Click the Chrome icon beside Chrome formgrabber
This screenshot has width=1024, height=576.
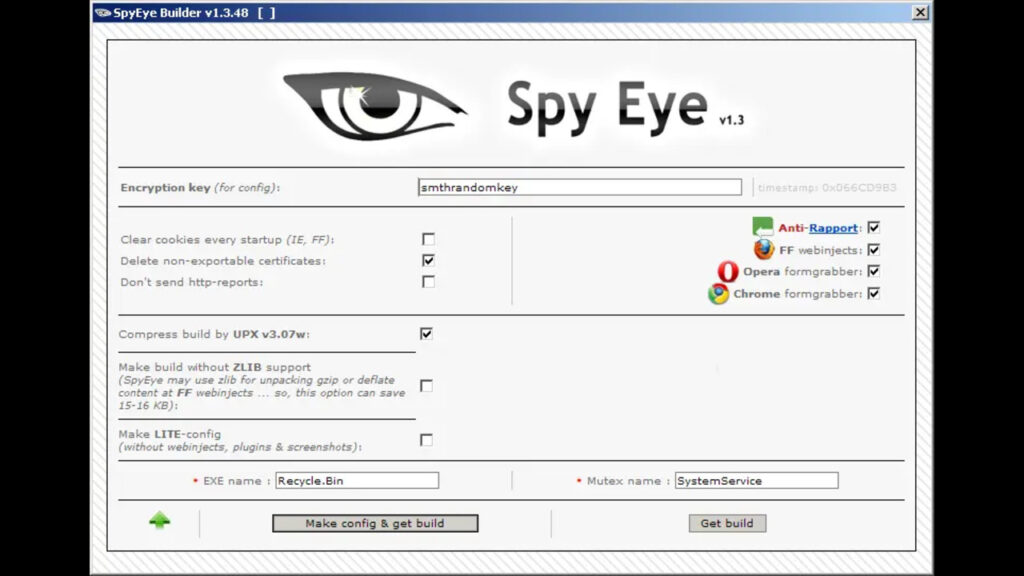click(x=718, y=294)
